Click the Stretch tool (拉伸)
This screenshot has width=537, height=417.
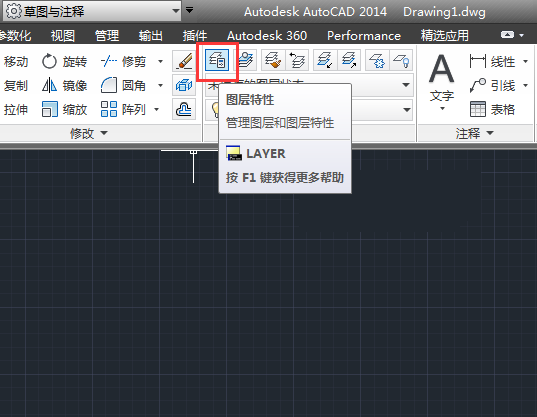pos(16,109)
